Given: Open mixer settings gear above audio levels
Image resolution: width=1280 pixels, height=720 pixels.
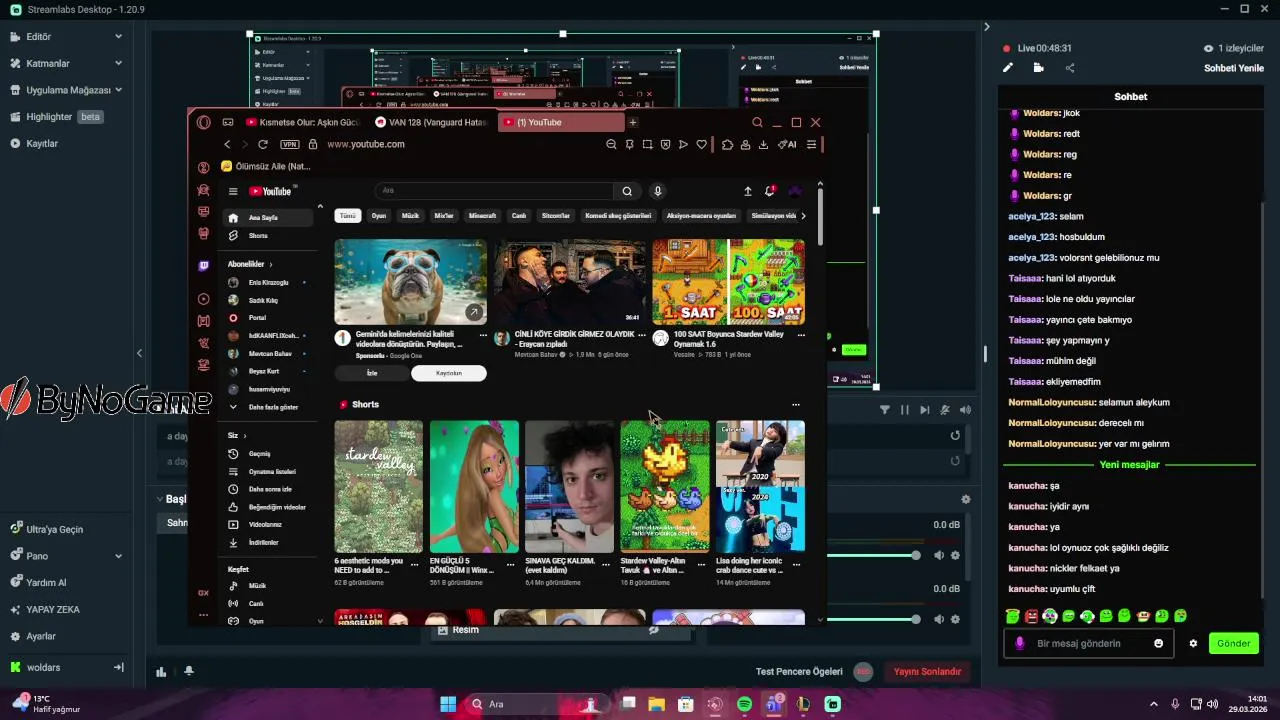Looking at the screenshot, I should [965, 499].
